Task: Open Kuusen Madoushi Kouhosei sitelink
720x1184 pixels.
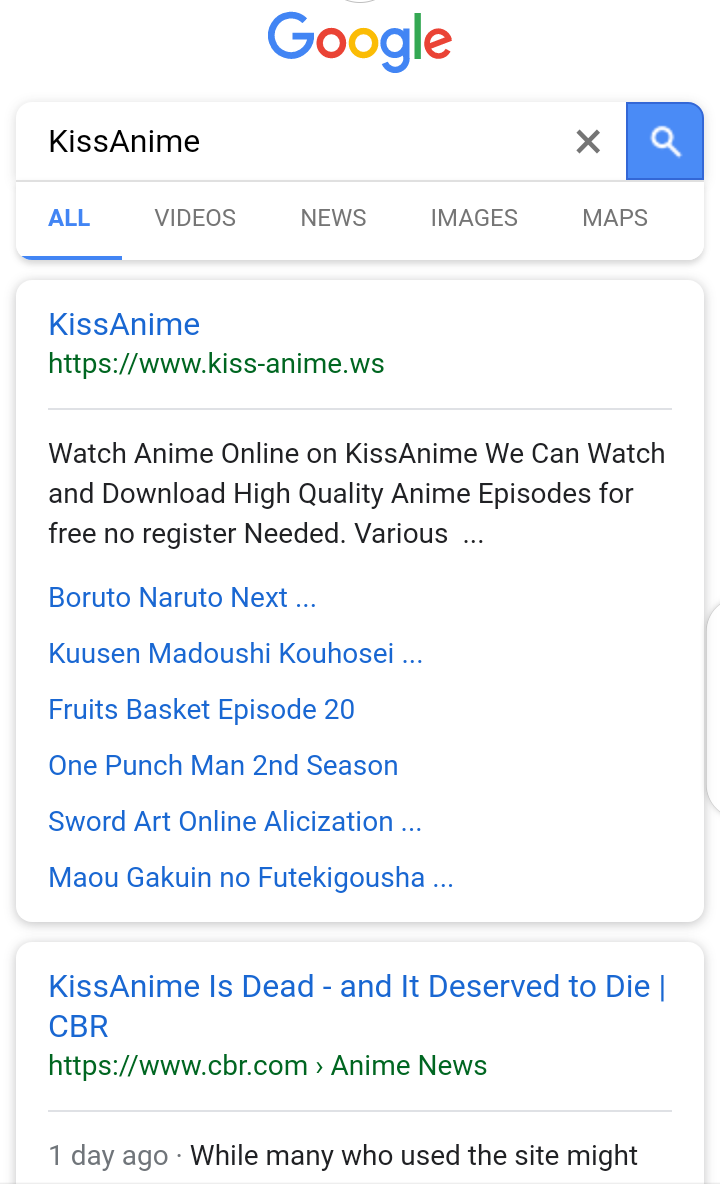Action: click(235, 654)
